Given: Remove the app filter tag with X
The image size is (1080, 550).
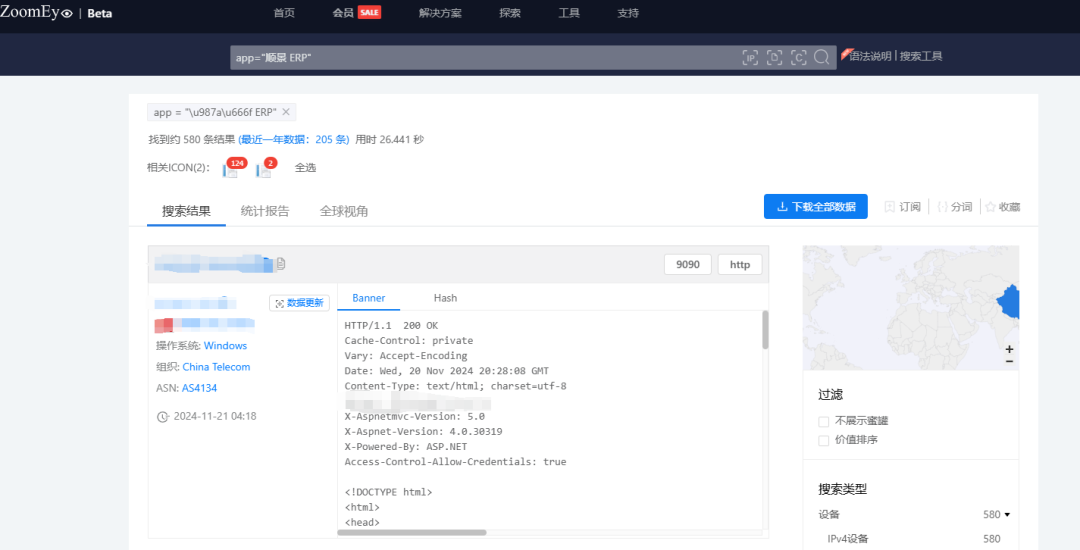Looking at the screenshot, I should [286, 112].
